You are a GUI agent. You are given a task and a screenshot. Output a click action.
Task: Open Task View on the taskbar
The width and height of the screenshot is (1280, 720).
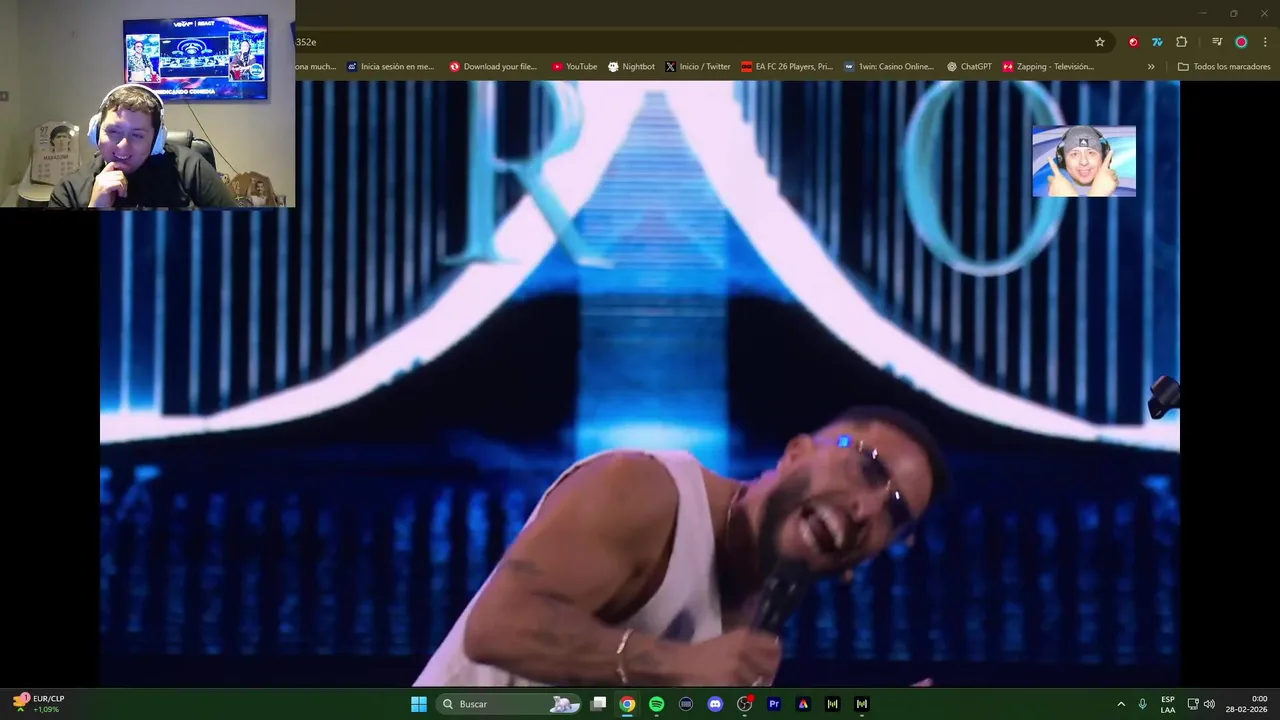coord(598,704)
